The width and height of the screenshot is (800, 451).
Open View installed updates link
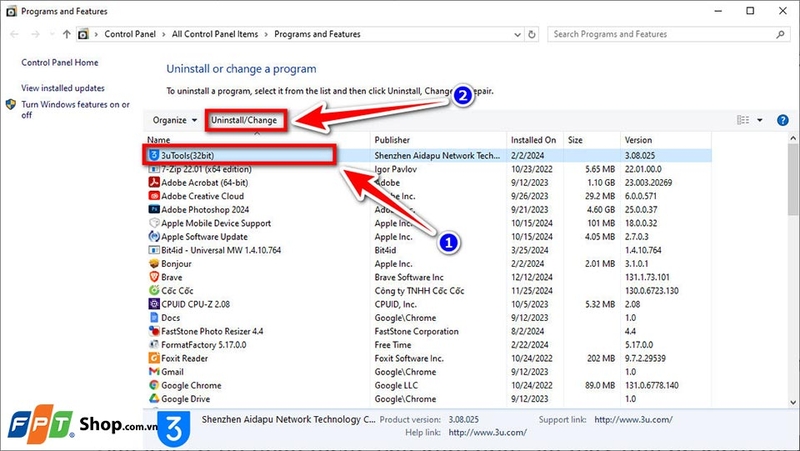[x=63, y=88]
